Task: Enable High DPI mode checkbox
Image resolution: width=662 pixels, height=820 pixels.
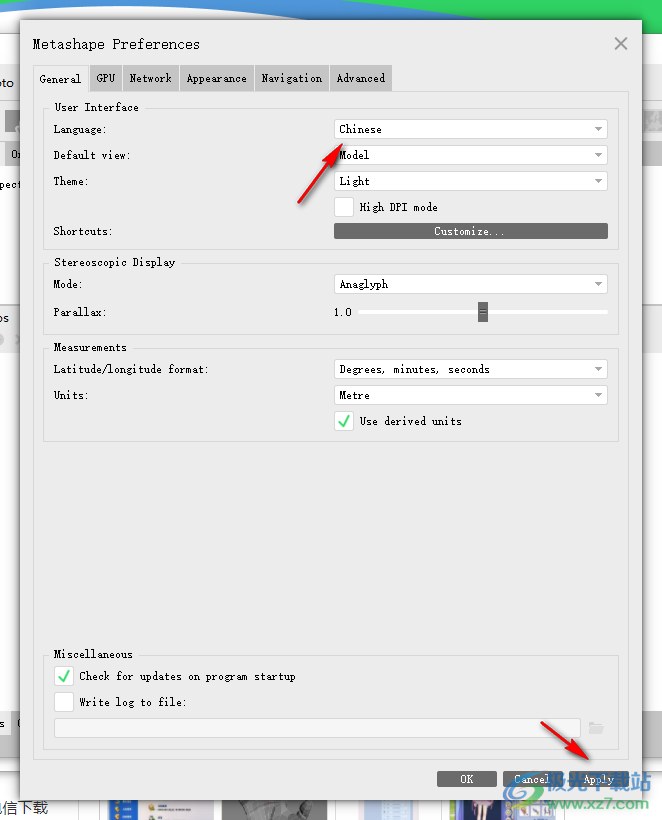Action: 344,207
